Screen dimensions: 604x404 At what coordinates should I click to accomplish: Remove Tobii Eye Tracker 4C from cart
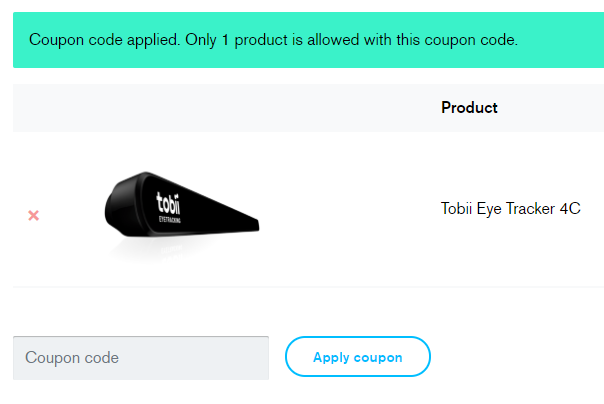[34, 215]
